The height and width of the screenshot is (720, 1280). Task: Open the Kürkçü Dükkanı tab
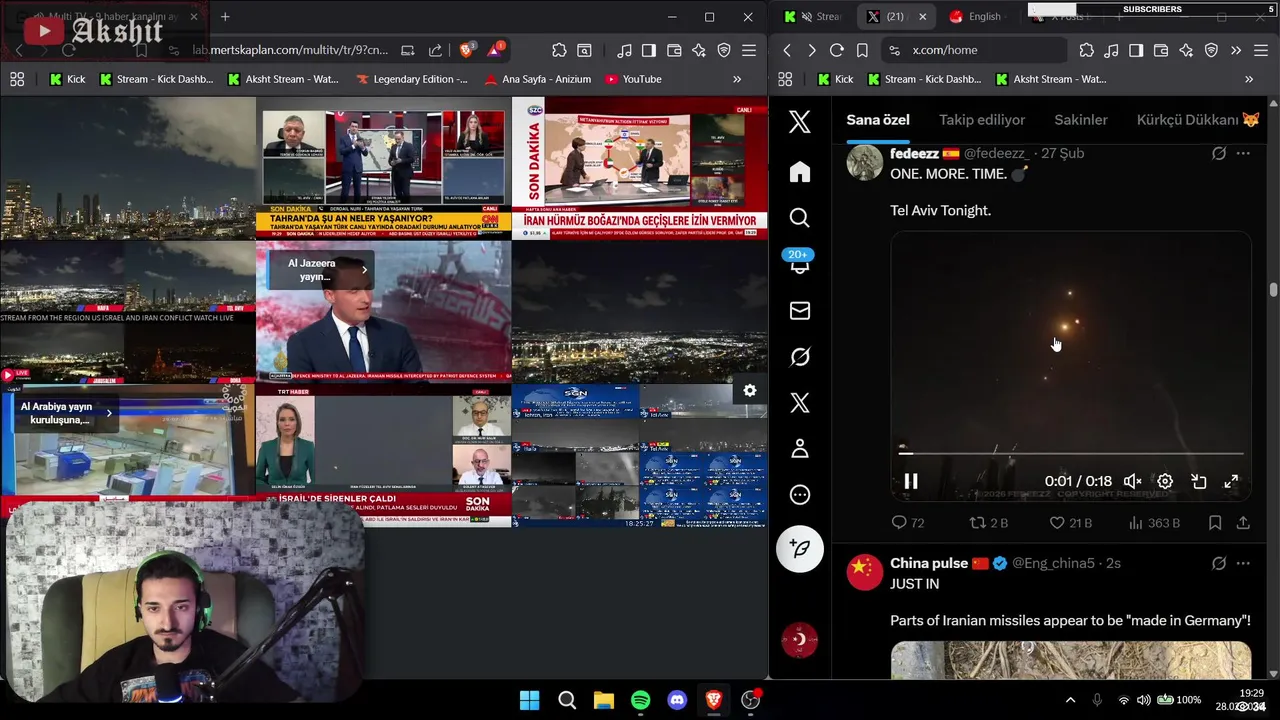pos(1198,120)
